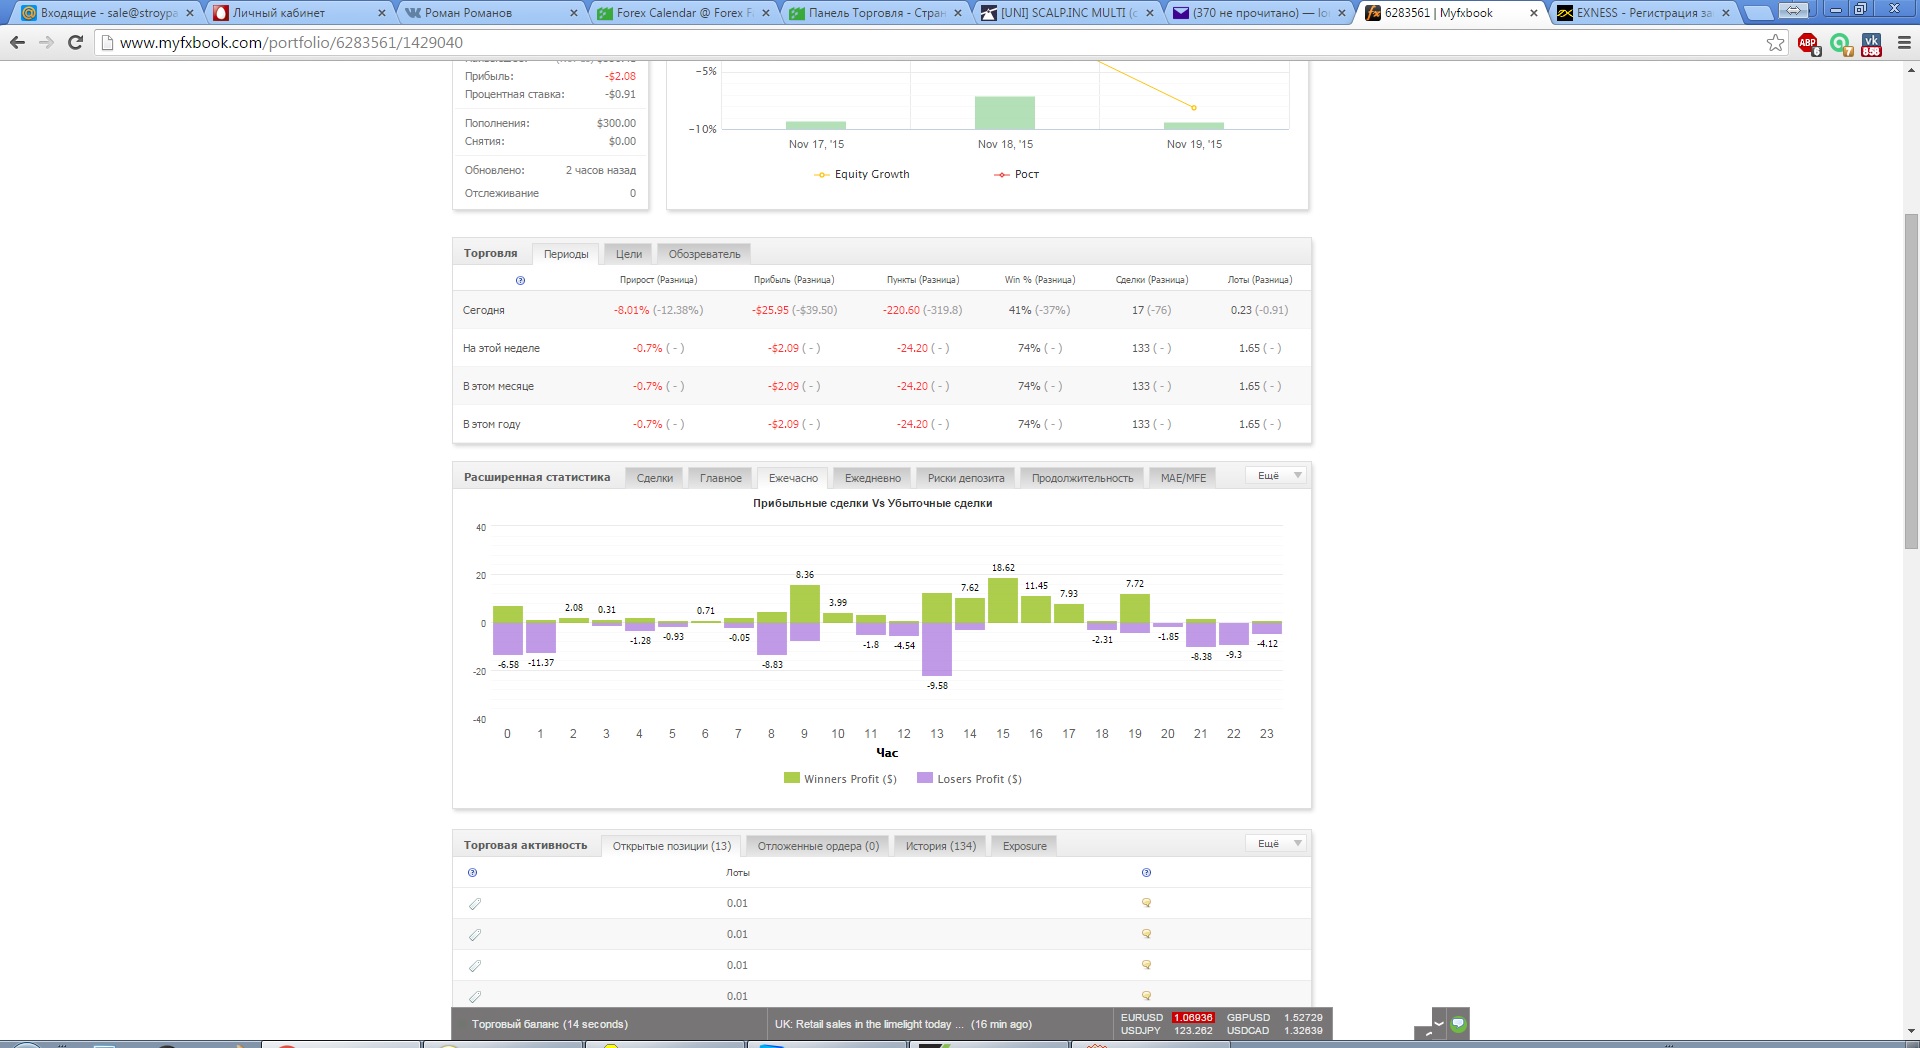The image size is (1920, 1048).
Task: Open the MAE/MFE tab
Action: 1183,478
